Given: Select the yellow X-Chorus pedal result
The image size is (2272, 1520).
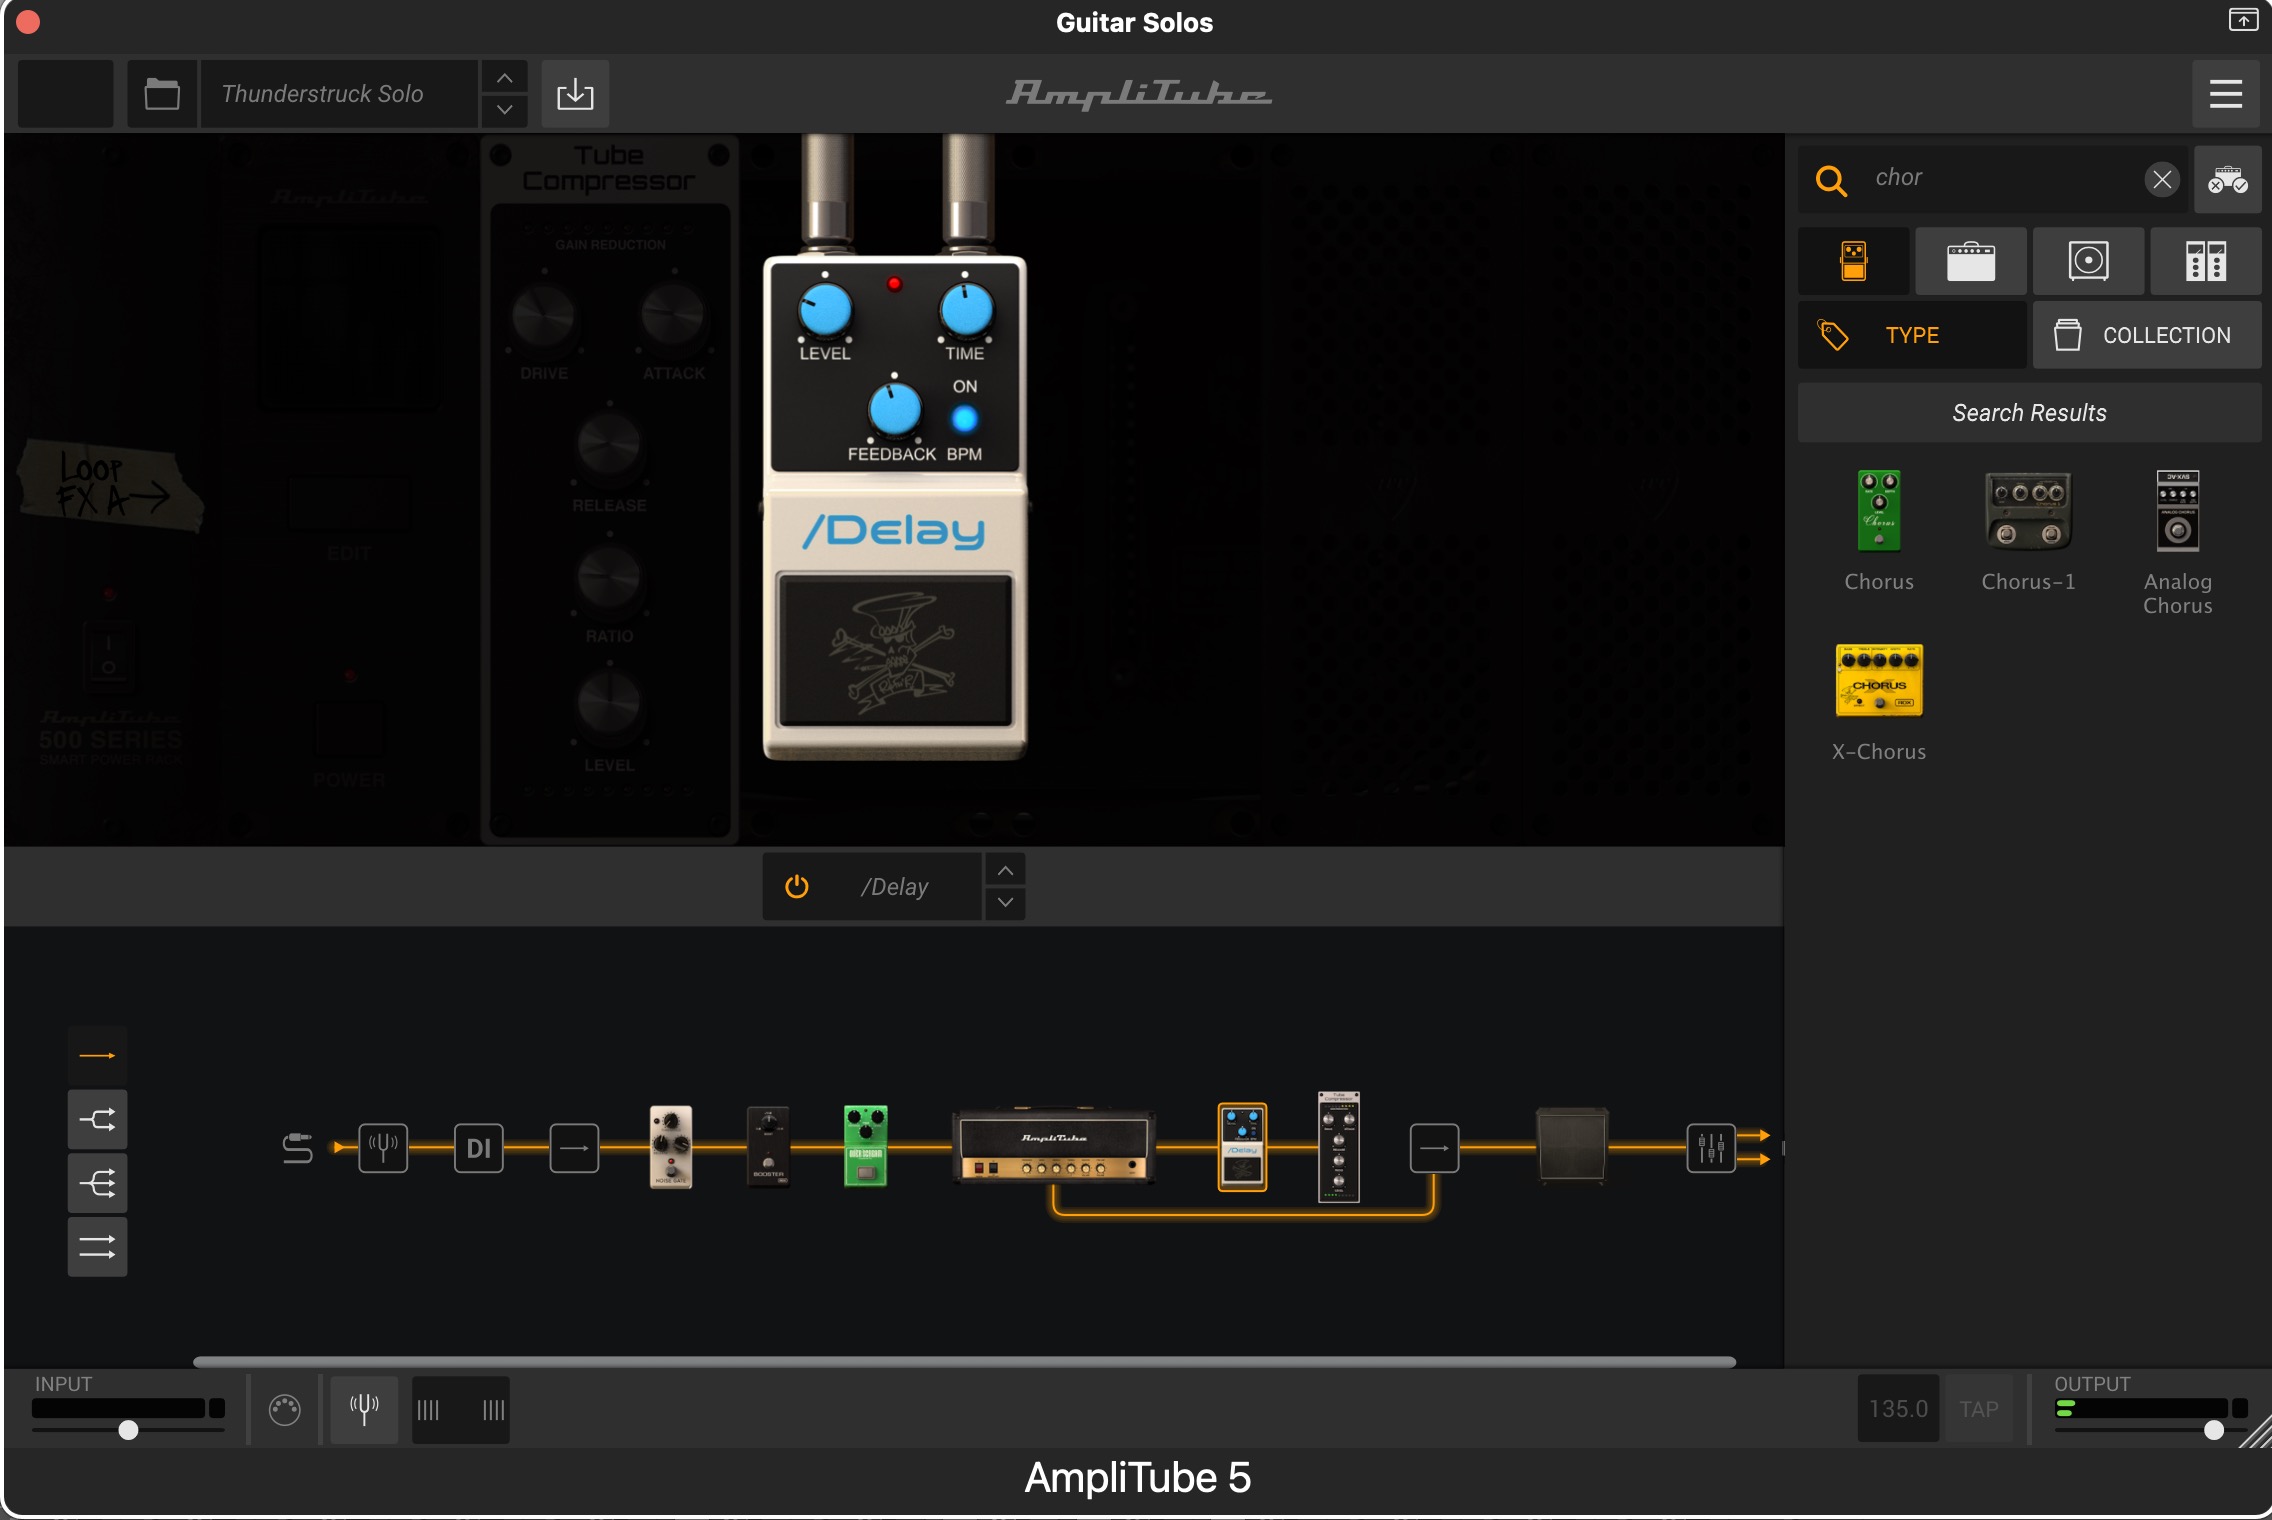Looking at the screenshot, I should 1879,680.
